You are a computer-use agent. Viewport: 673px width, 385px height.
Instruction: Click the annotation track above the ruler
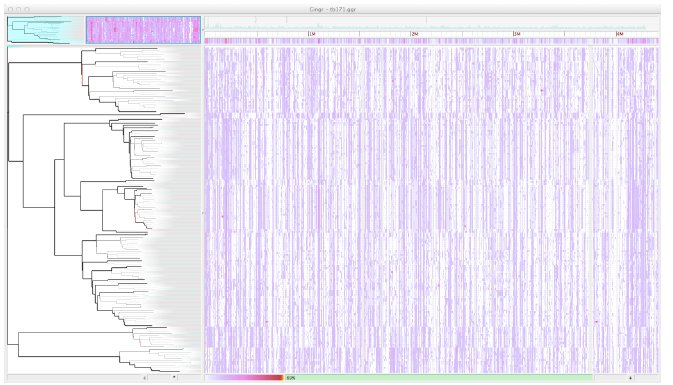pyautogui.click(x=431, y=23)
